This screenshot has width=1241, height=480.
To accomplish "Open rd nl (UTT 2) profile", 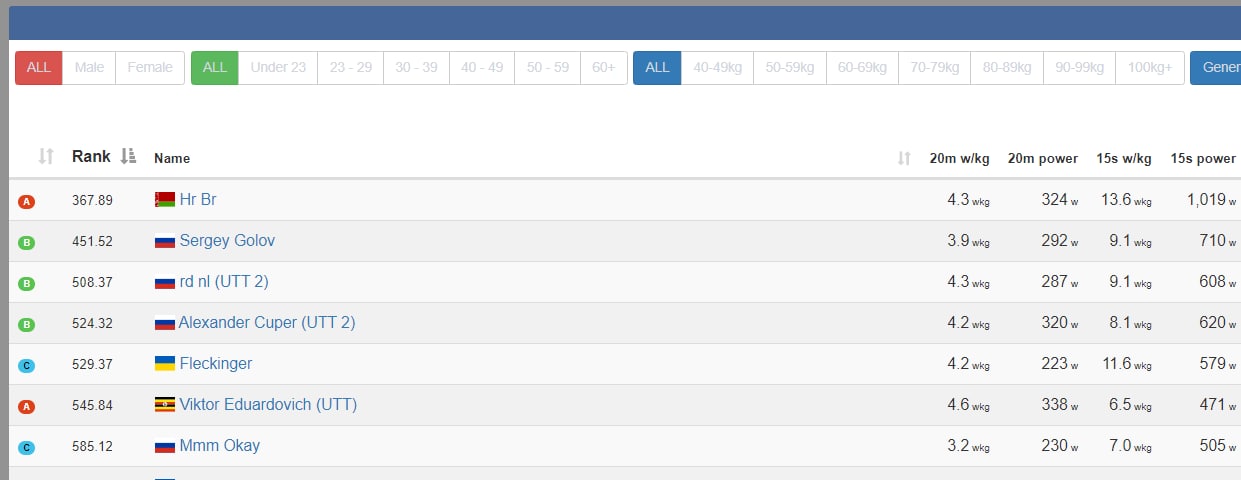I will [224, 282].
